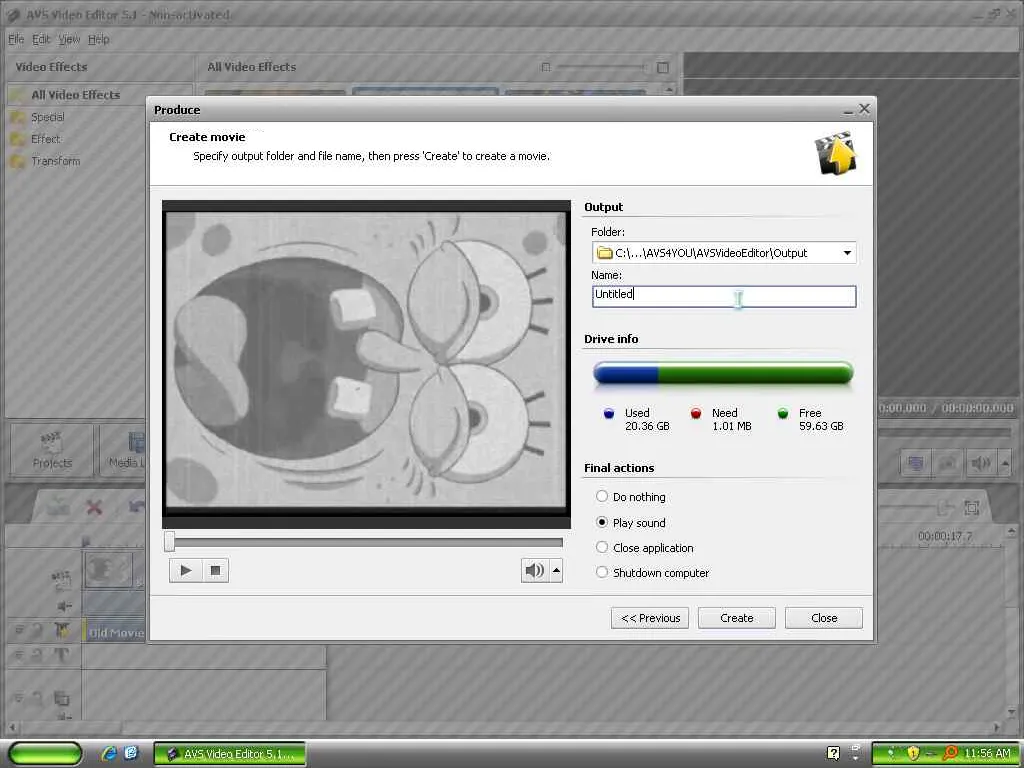Go back with the << Previous button
Screen dimensions: 1024x768
(x=650, y=618)
